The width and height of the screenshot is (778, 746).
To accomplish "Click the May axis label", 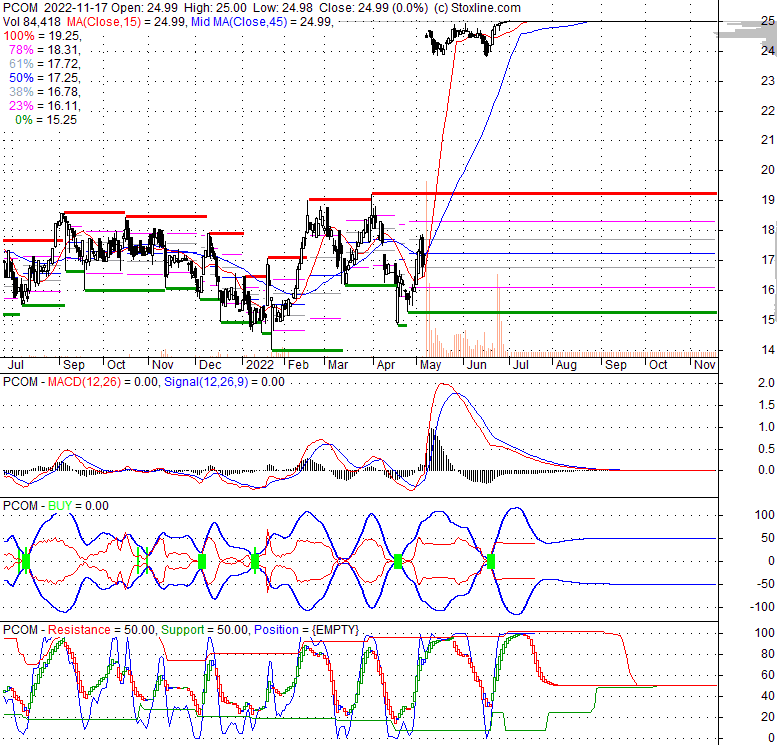I will tap(430, 365).
